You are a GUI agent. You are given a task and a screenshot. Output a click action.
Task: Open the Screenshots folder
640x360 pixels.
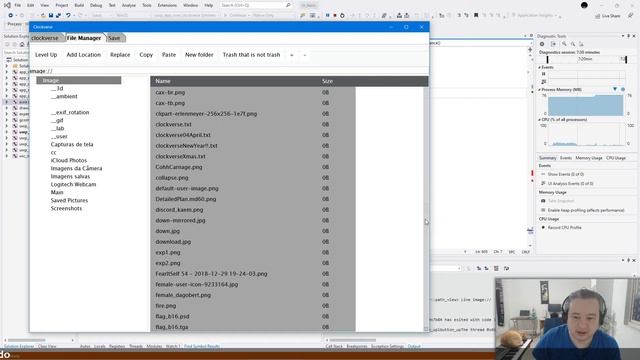[66, 209]
